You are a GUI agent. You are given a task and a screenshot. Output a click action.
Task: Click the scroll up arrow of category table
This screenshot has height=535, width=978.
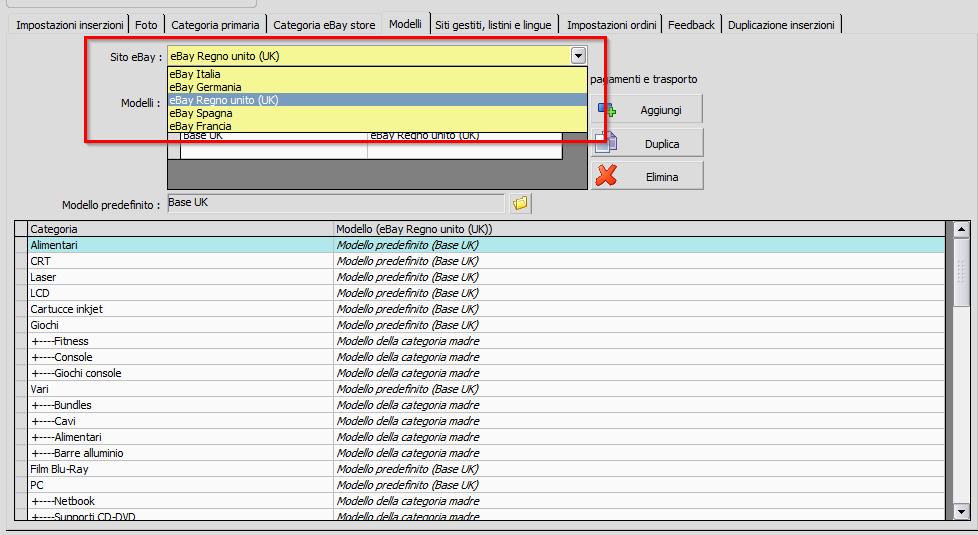pos(961,229)
